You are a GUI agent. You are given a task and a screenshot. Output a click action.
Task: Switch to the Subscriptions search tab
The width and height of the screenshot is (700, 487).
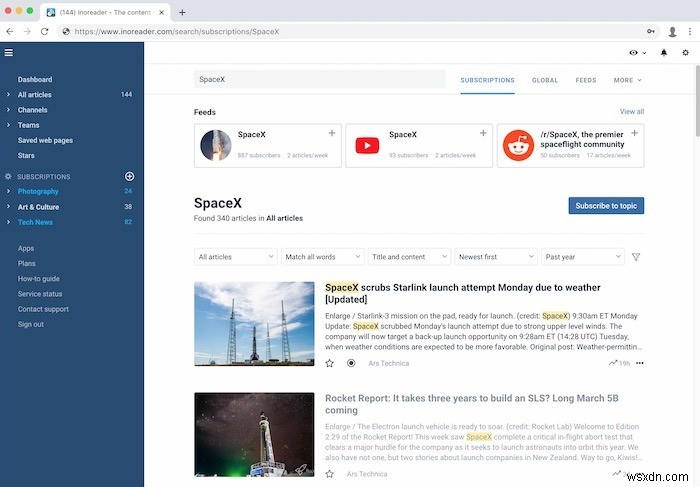point(488,80)
